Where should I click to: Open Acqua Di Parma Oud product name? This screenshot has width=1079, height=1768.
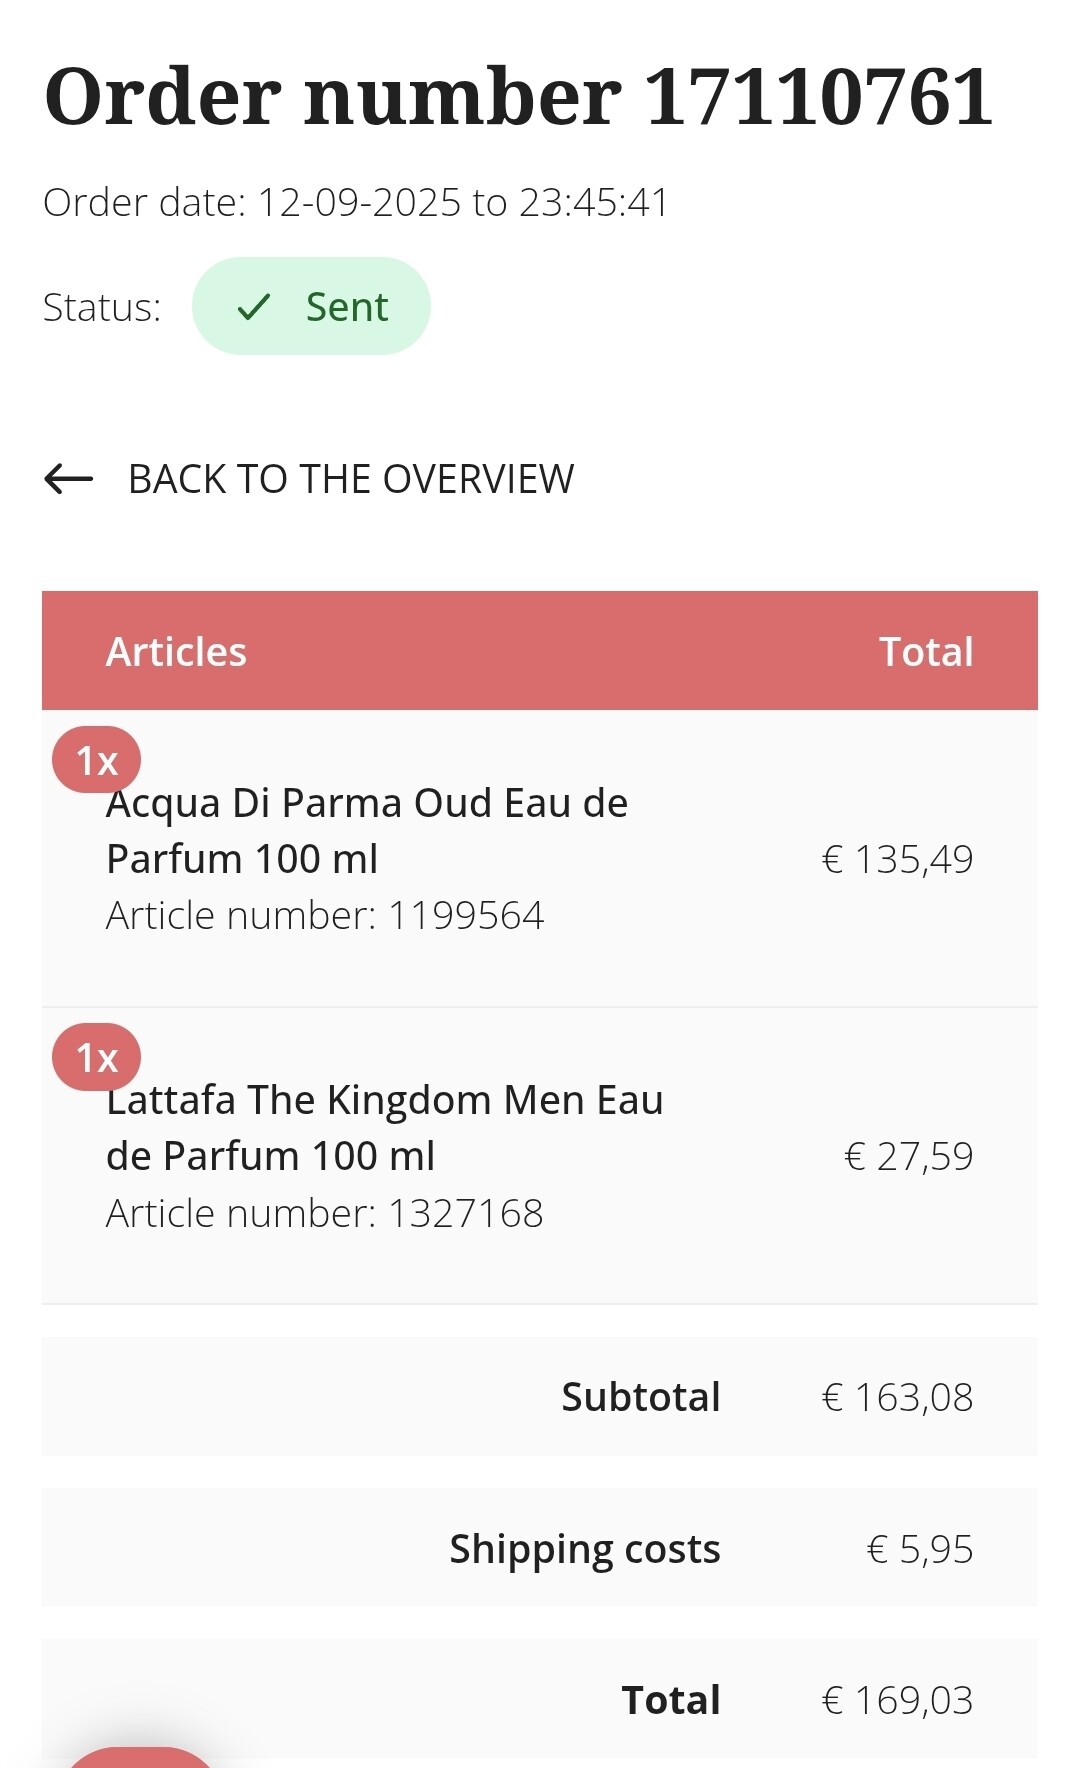point(366,831)
